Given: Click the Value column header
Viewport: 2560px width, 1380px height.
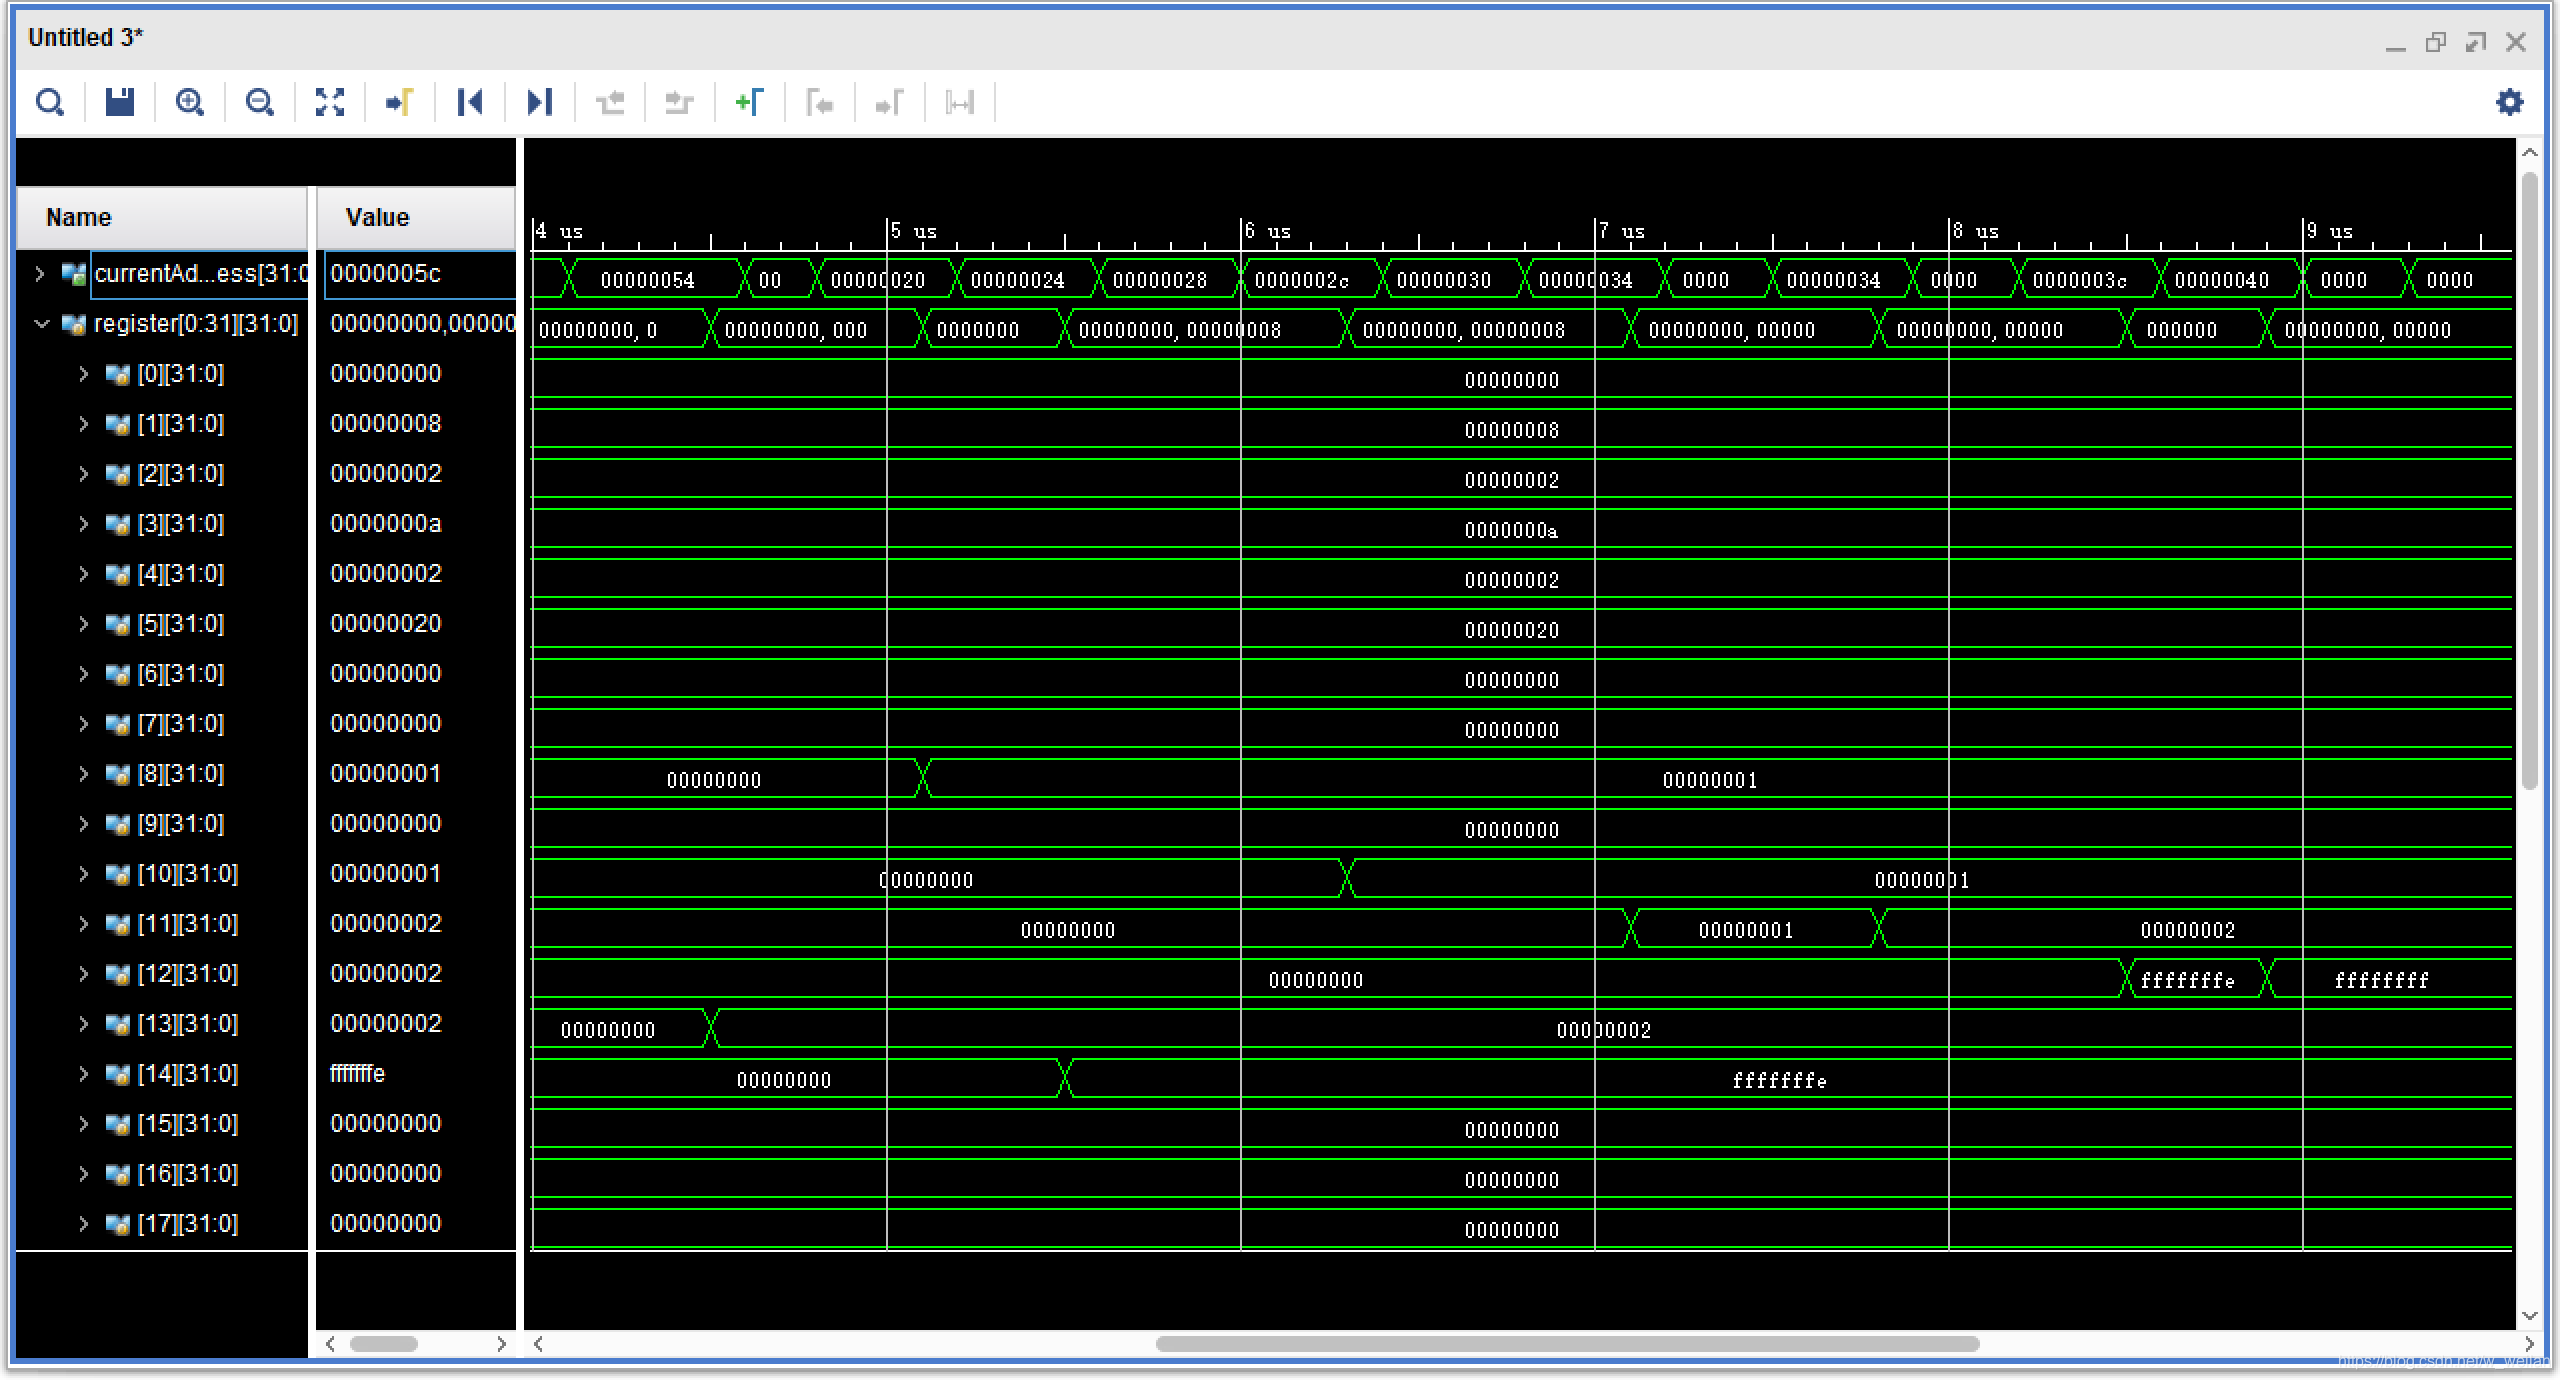Looking at the screenshot, I should click(x=377, y=218).
